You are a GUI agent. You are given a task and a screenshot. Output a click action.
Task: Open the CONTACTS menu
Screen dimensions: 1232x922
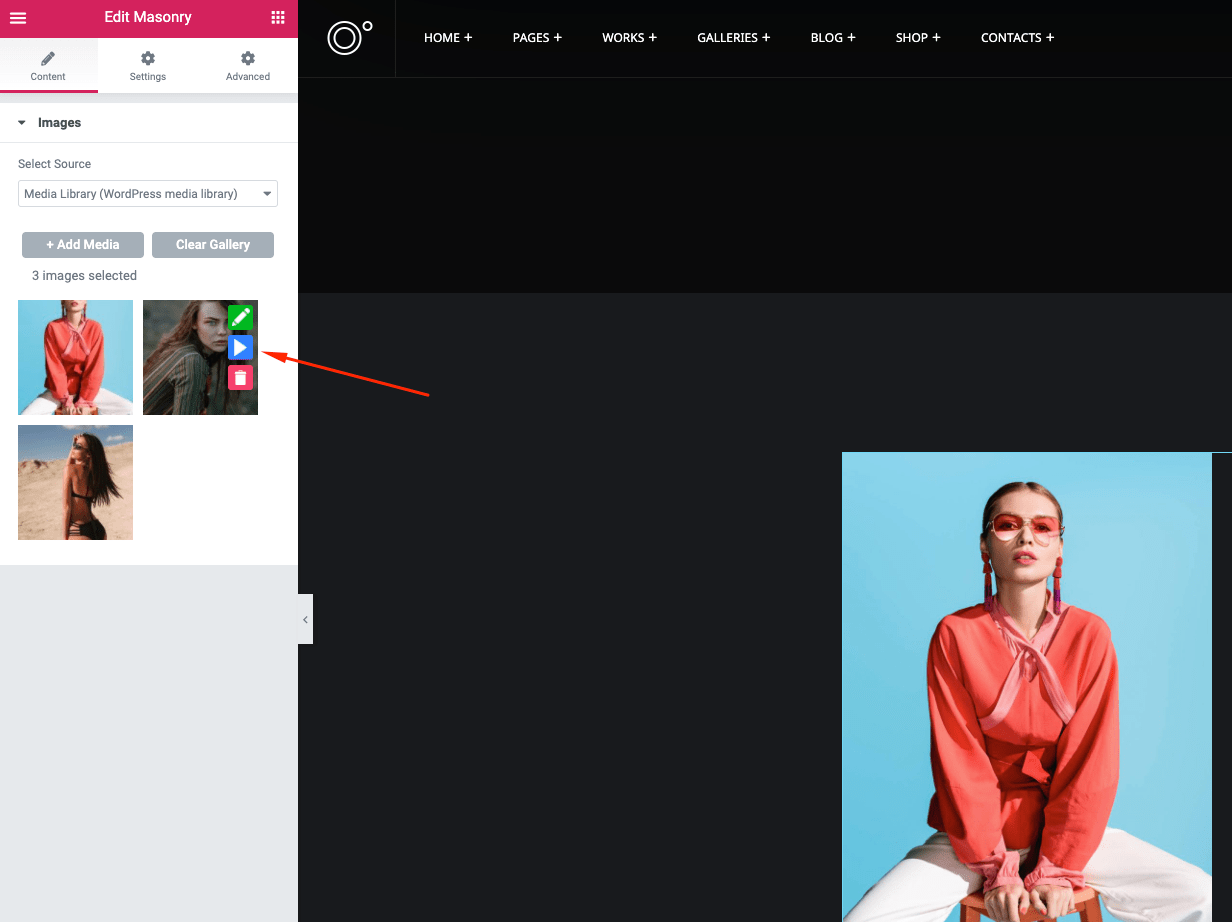[1018, 38]
